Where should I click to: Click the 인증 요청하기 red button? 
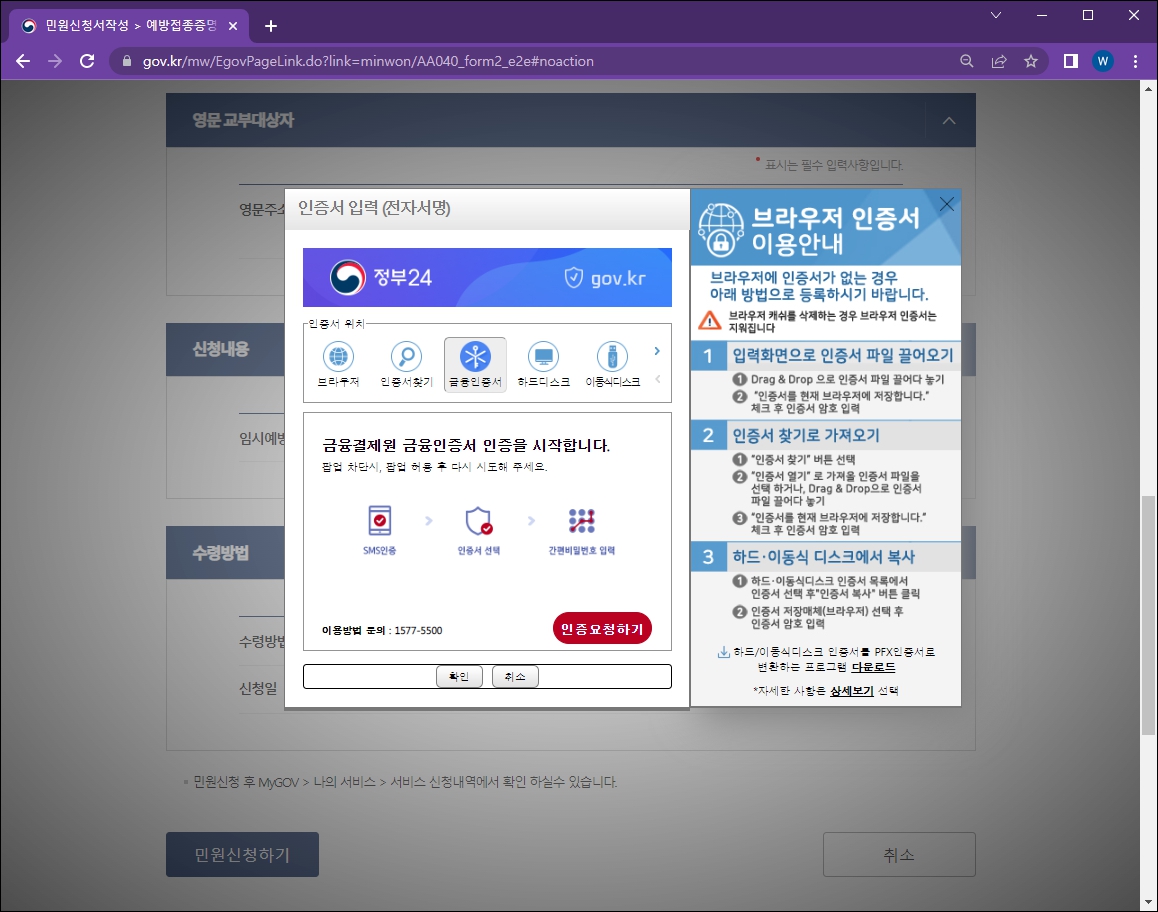click(x=602, y=628)
